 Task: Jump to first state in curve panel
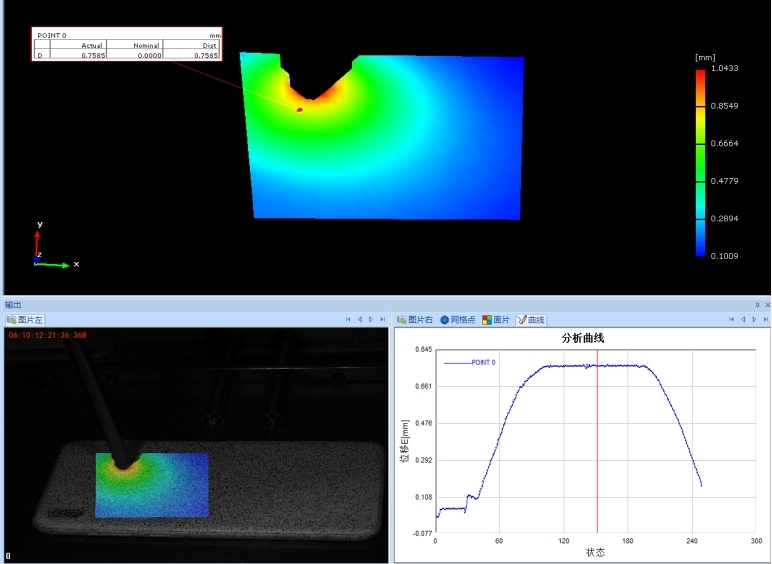click(x=731, y=320)
